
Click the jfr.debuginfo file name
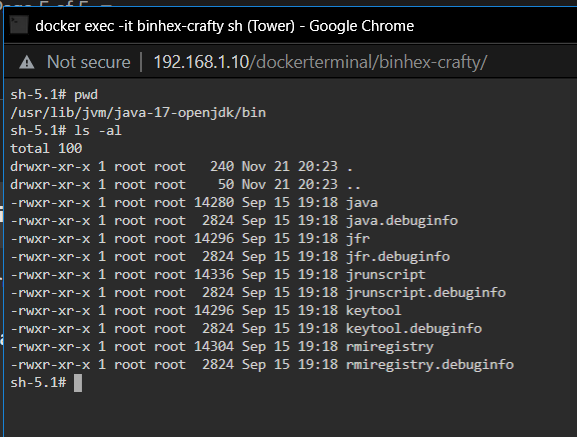coord(398,257)
